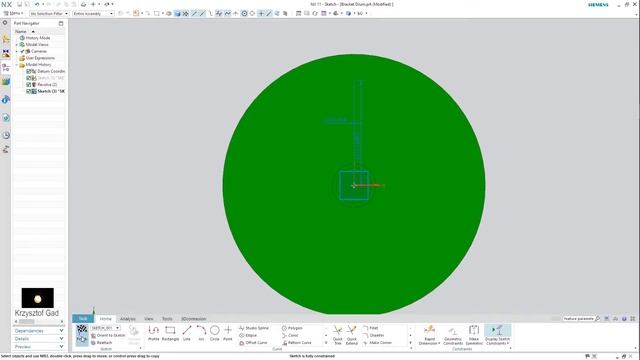
Task: Click the Orient to Sketch command
Action: click(108, 335)
